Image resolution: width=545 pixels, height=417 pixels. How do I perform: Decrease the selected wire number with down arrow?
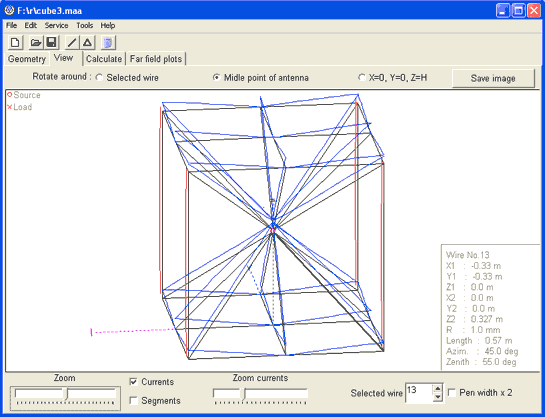click(438, 397)
